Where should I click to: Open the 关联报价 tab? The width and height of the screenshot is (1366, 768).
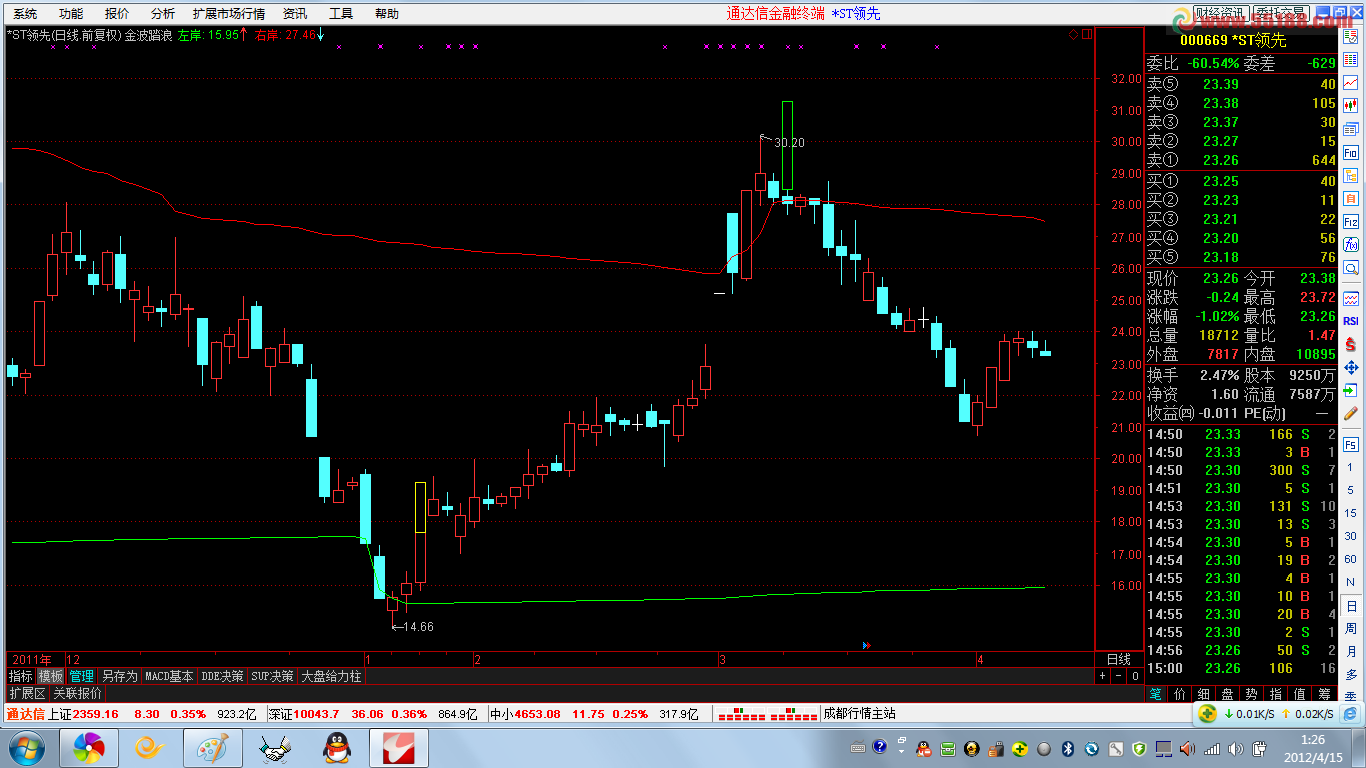[77, 693]
